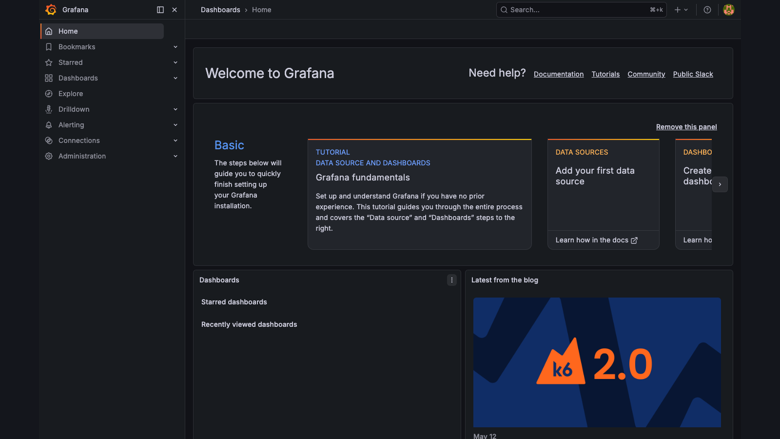Expand the Administration section chevron
The image size is (780, 439).
point(175,156)
